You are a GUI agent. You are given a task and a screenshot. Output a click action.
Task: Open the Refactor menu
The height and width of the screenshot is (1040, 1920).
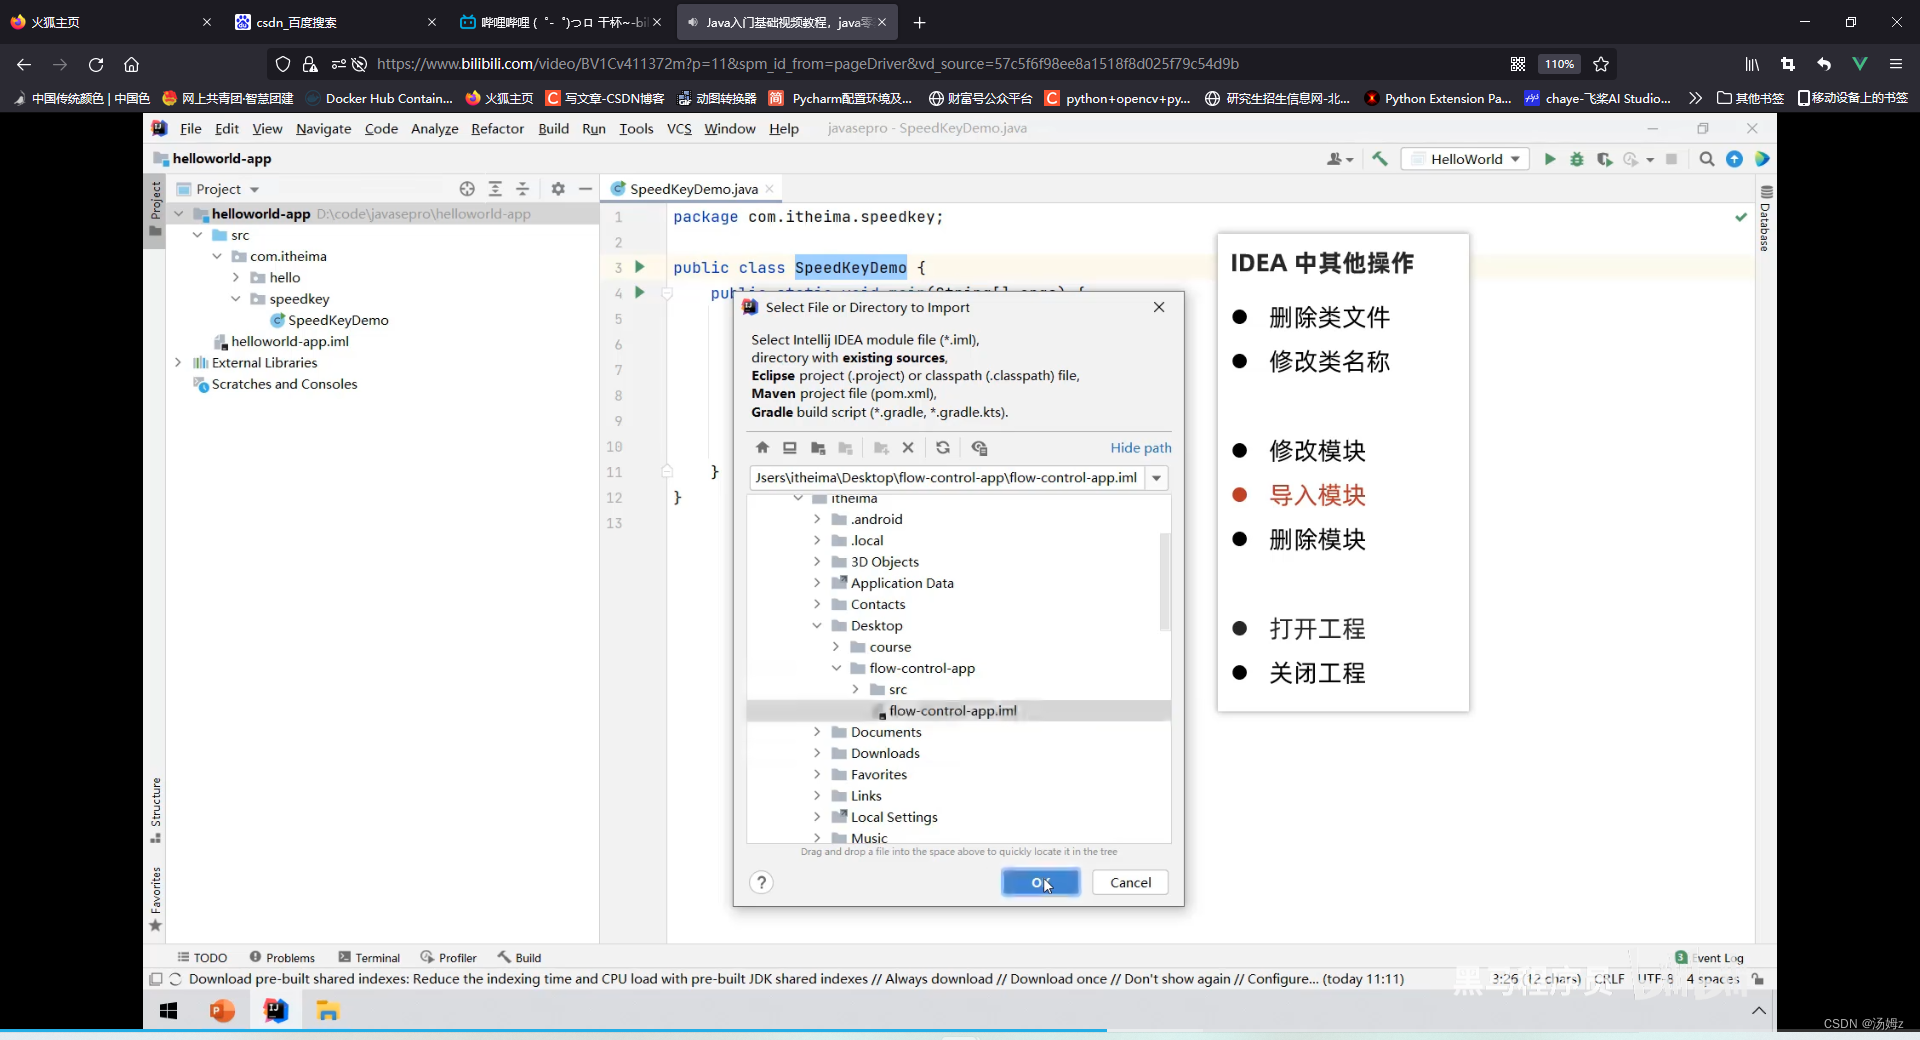coord(497,129)
